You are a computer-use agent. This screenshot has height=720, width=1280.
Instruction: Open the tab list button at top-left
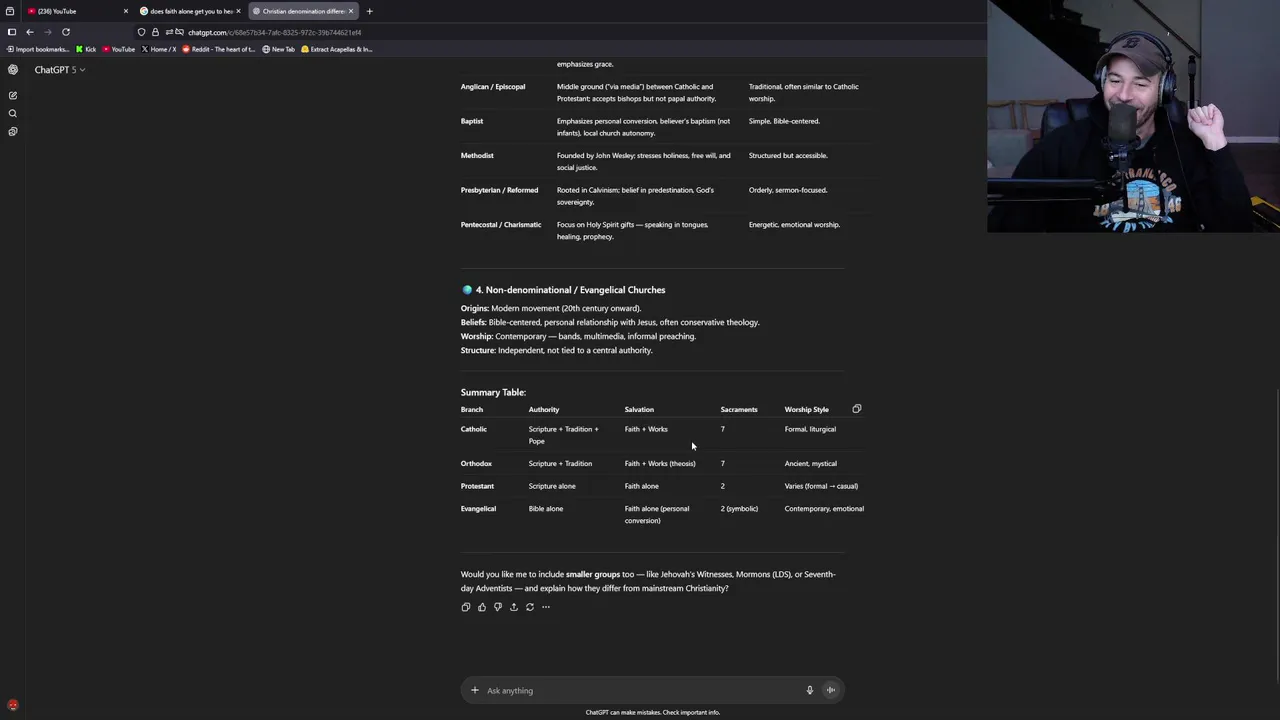[x=10, y=11]
